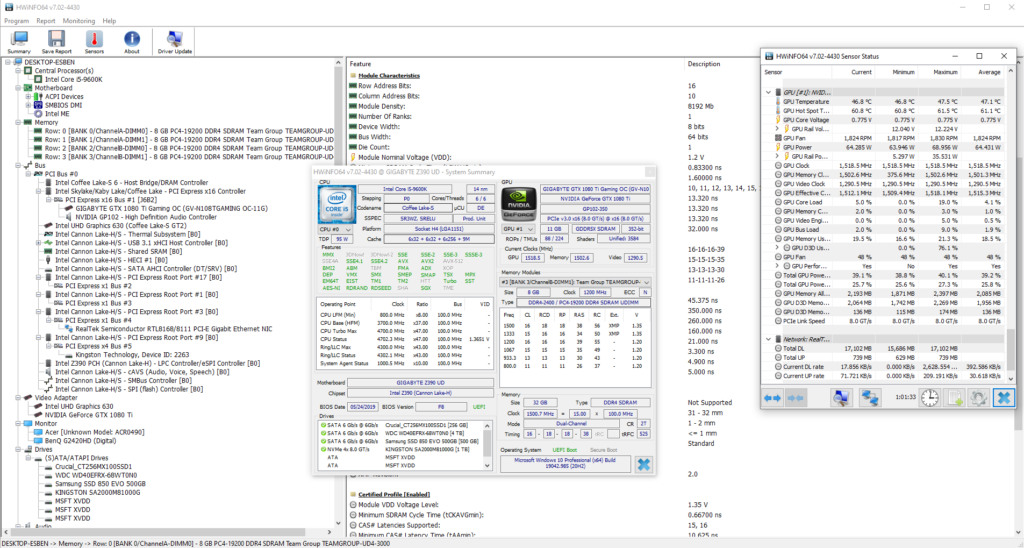Click the Acer monitor tree icon
The height and width of the screenshot is (548, 1024).
(39, 432)
